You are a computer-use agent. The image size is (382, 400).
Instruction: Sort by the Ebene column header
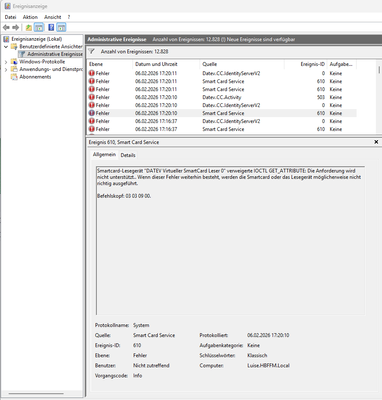[109, 64]
